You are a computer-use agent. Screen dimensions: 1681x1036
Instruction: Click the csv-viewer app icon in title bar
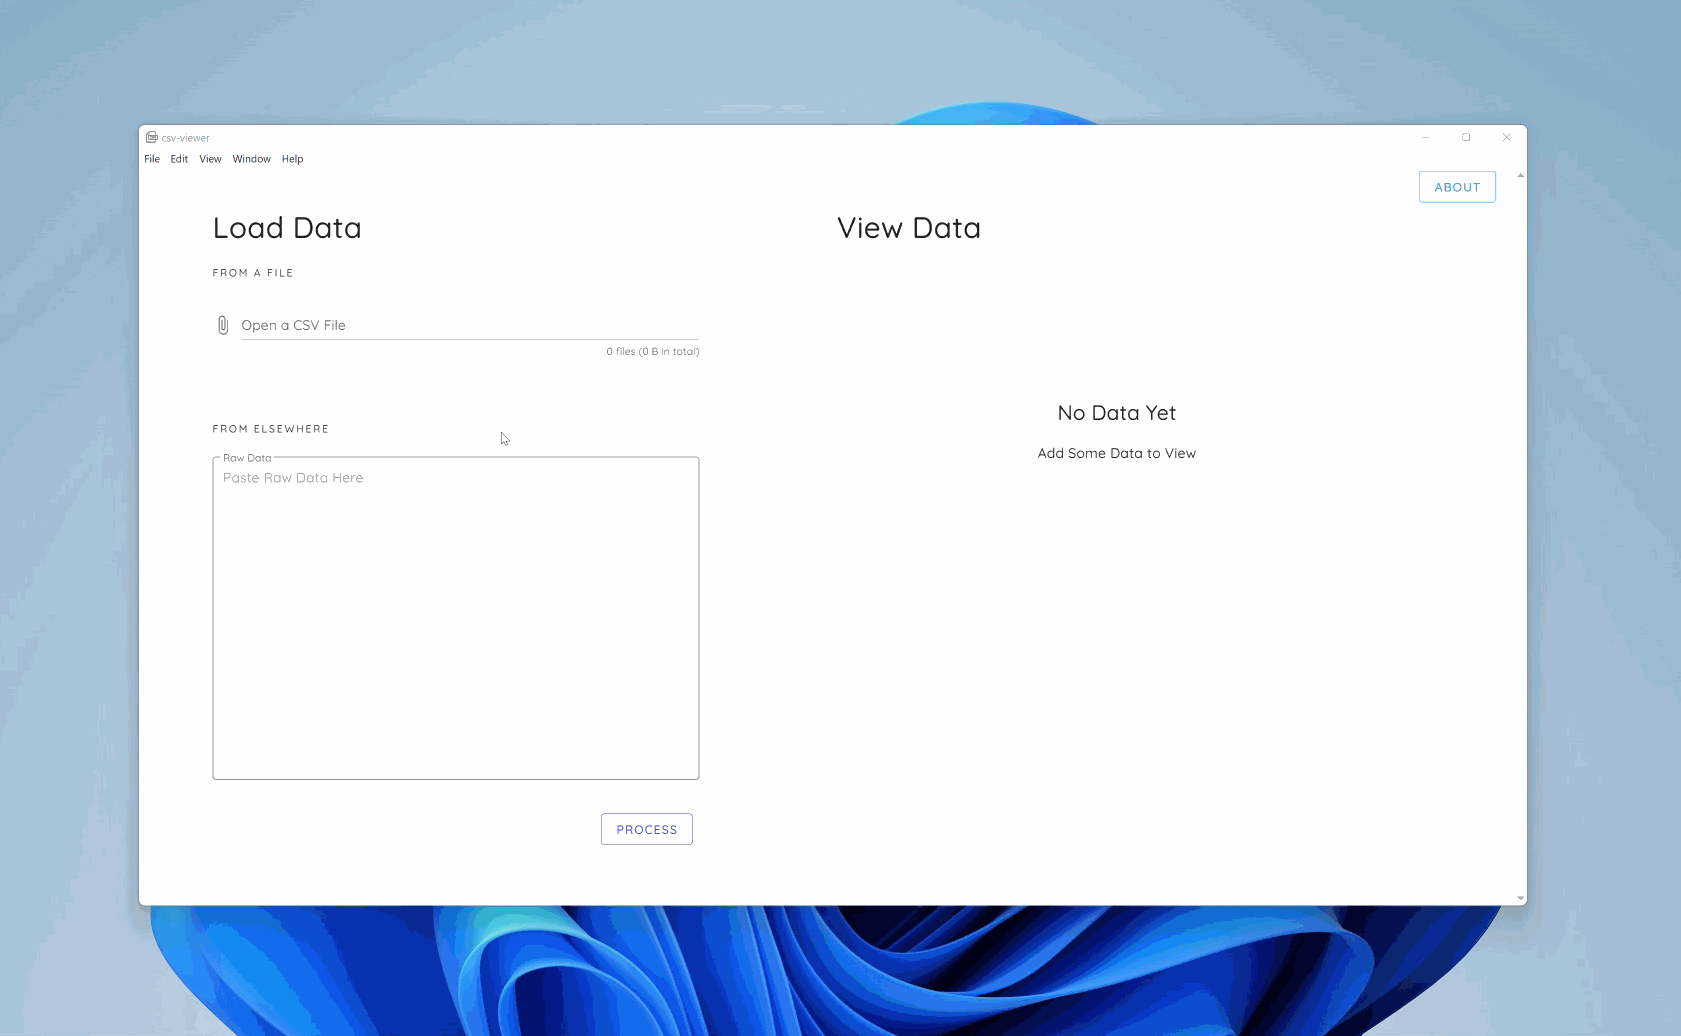[151, 137]
